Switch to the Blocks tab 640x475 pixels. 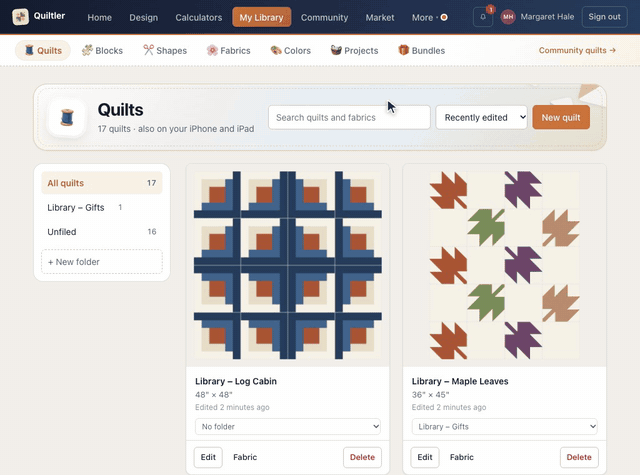point(102,51)
